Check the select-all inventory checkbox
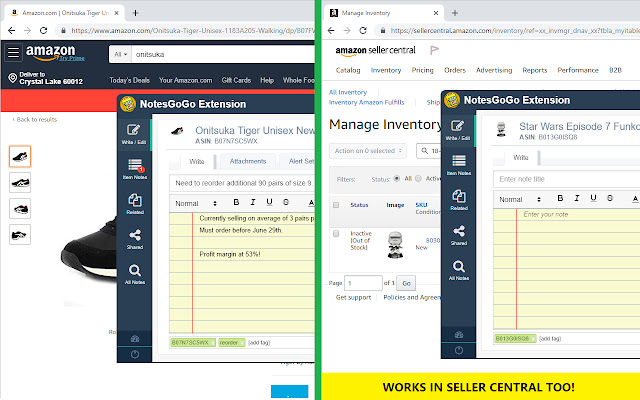The image size is (640, 400). point(336,205)
